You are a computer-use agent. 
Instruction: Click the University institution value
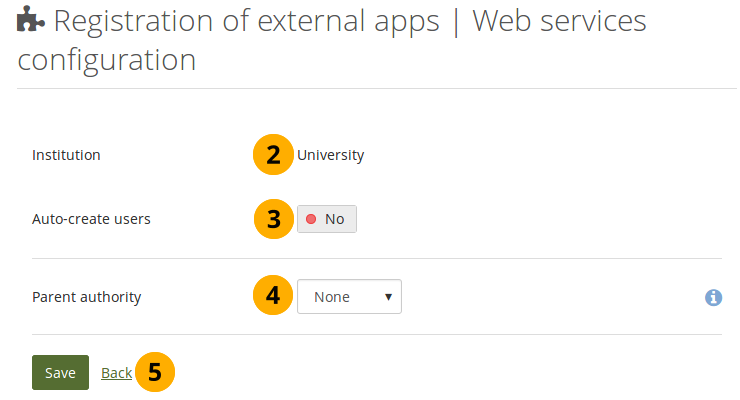coord(330,155)
